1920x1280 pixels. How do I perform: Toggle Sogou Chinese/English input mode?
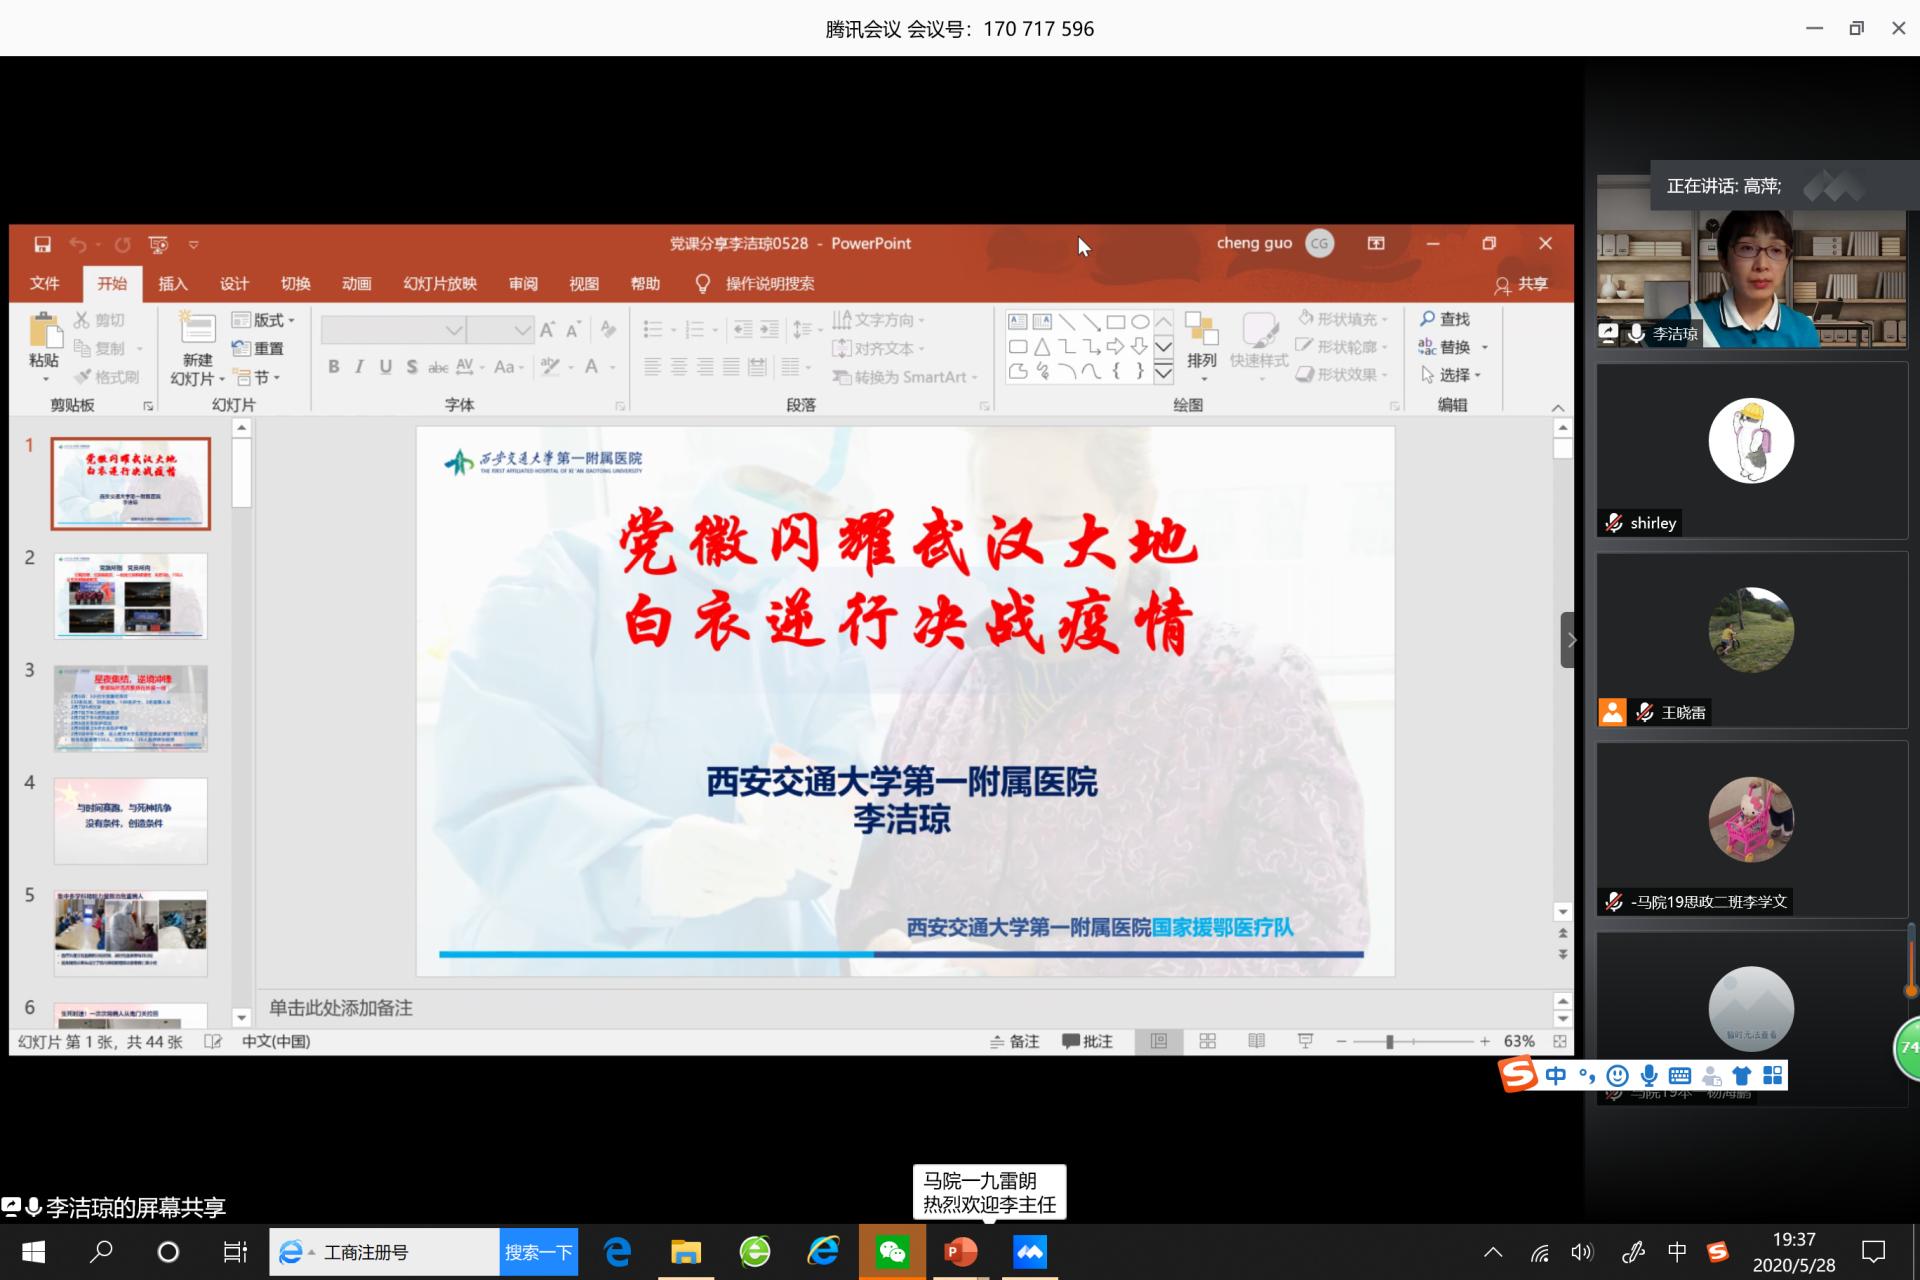click(1556, 1076)
